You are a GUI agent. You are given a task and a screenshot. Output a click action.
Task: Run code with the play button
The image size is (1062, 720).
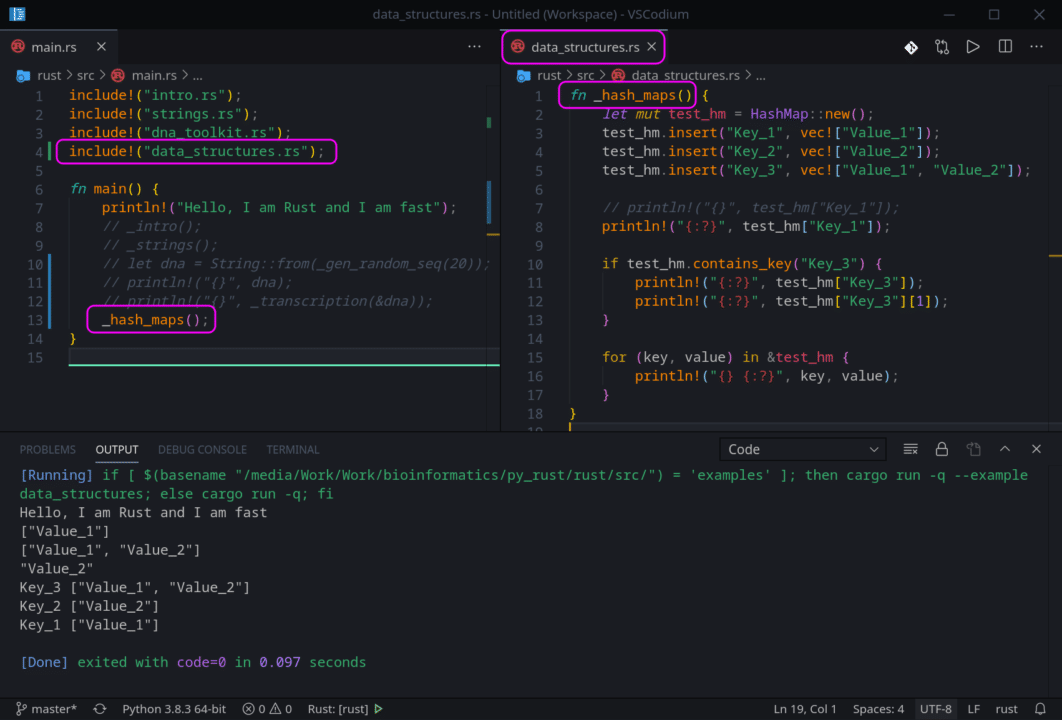[973, 47]
